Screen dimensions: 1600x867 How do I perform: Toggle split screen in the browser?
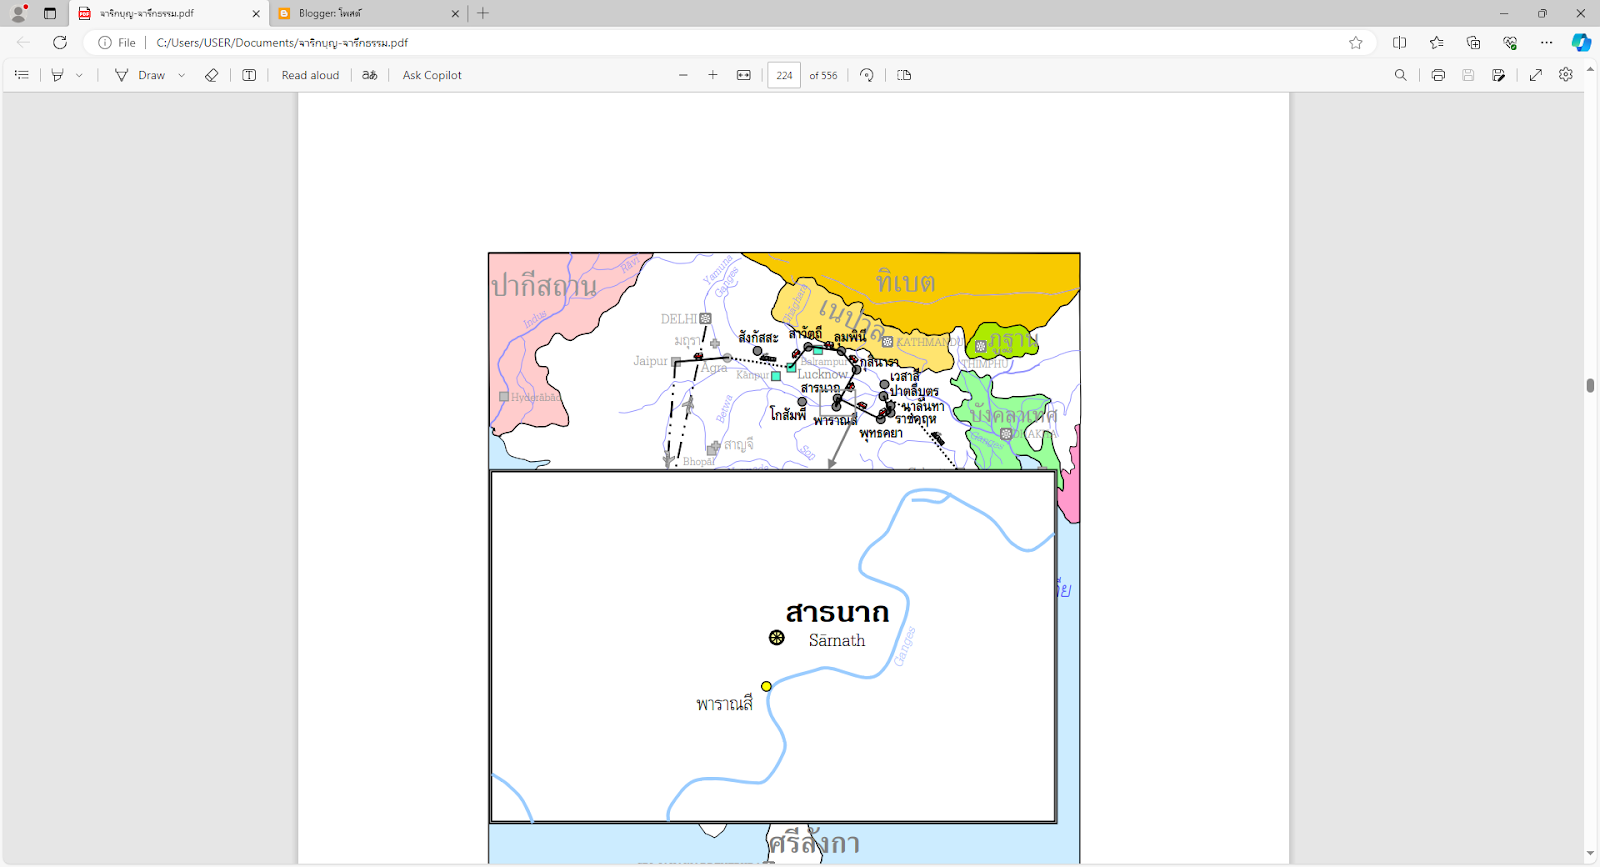point(1399,42)
